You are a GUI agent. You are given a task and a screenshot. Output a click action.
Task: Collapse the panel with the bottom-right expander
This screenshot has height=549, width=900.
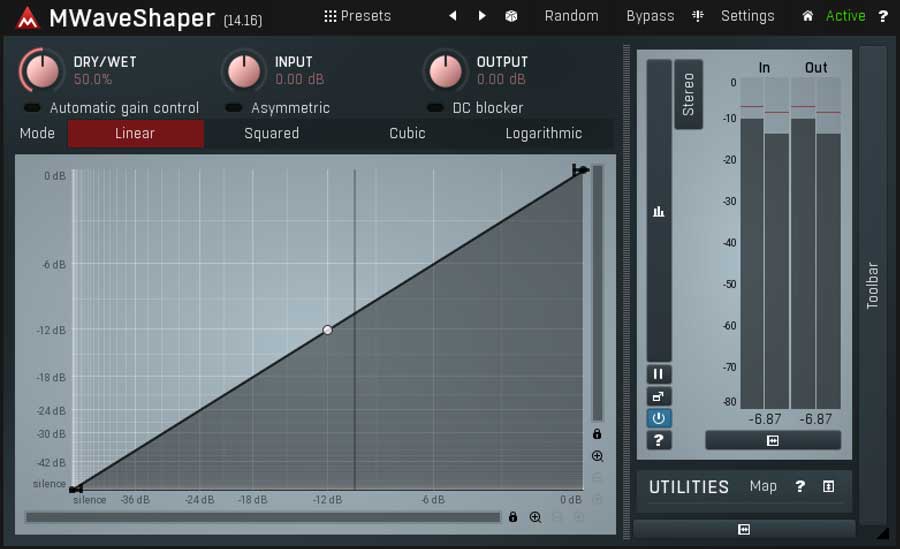click(744, 529)
